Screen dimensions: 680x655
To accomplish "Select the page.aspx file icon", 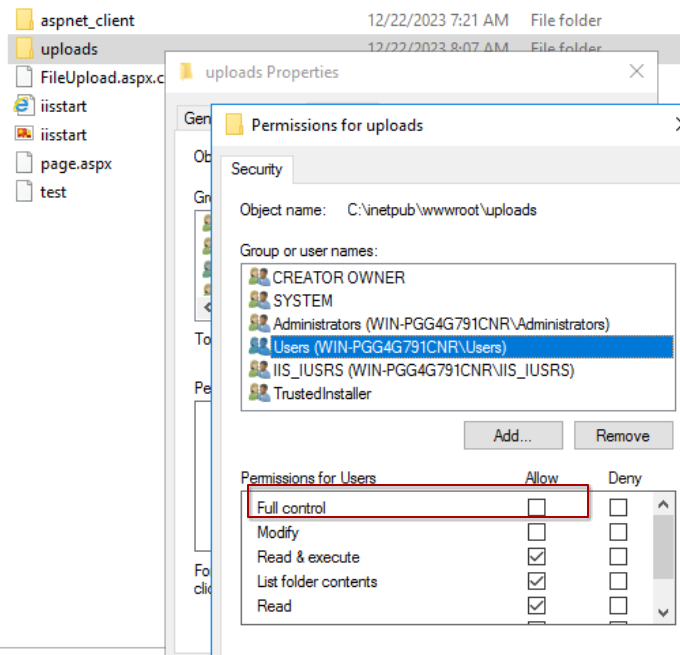I will (24, 163).
